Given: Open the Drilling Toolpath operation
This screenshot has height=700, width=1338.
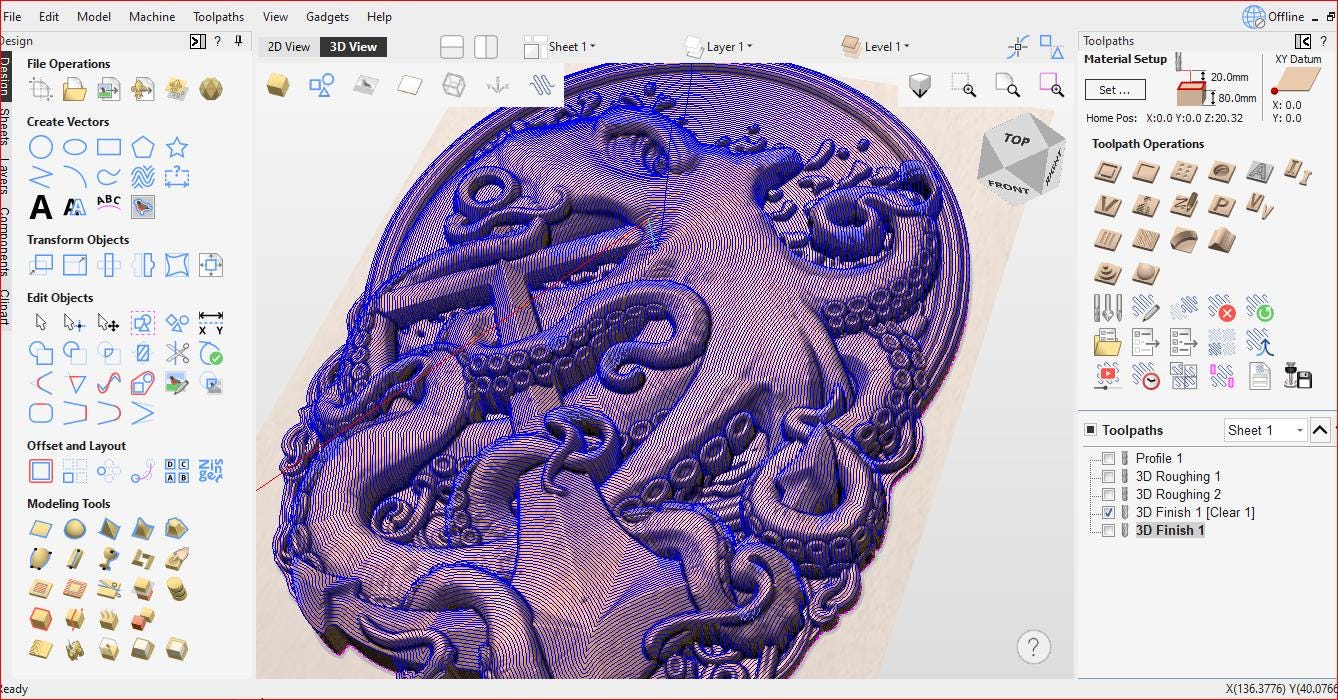Looking at the screenshot, I should pyautogui.click(x=1183, y=172).
